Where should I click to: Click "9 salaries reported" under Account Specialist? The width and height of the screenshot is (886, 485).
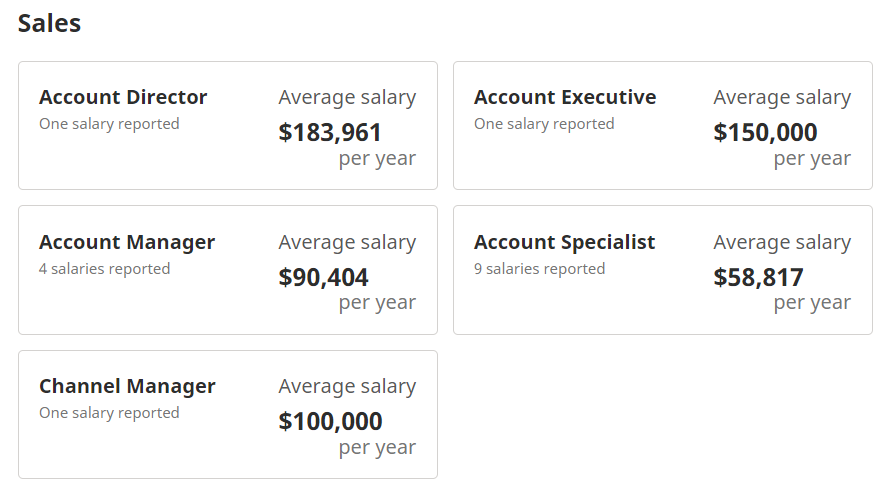pos(539,269)
